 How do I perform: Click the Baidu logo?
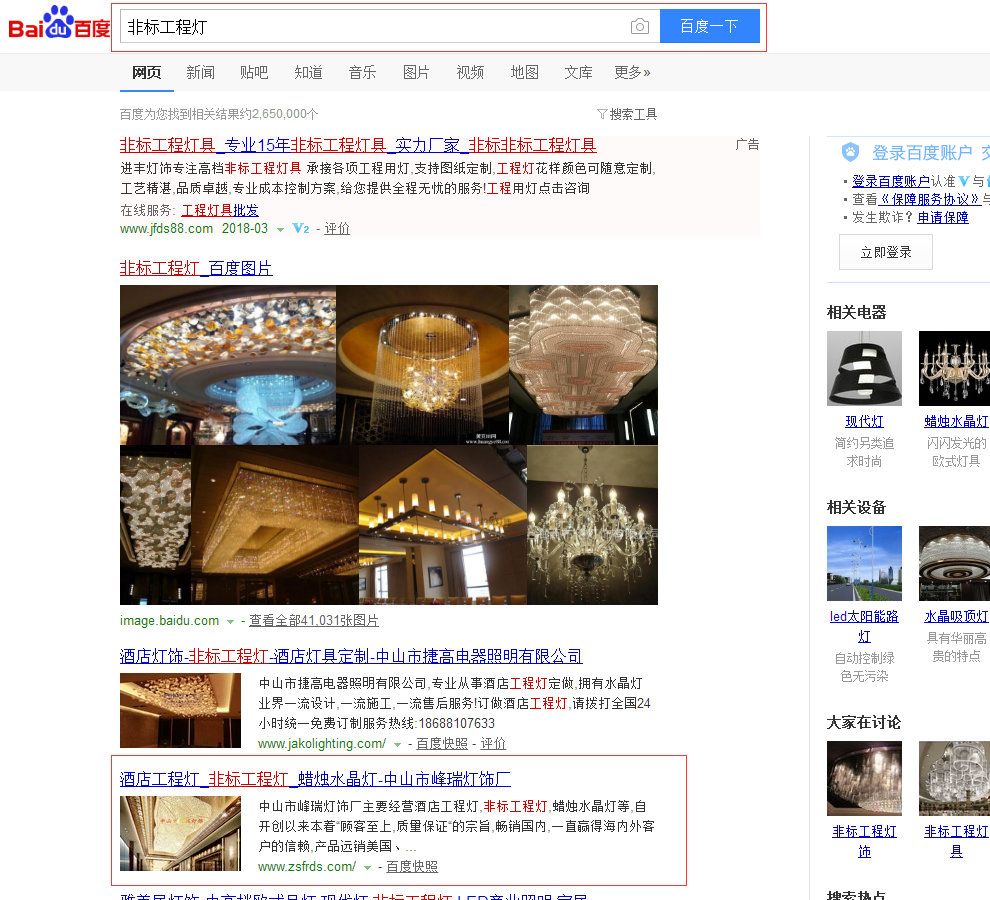(59, 26)
